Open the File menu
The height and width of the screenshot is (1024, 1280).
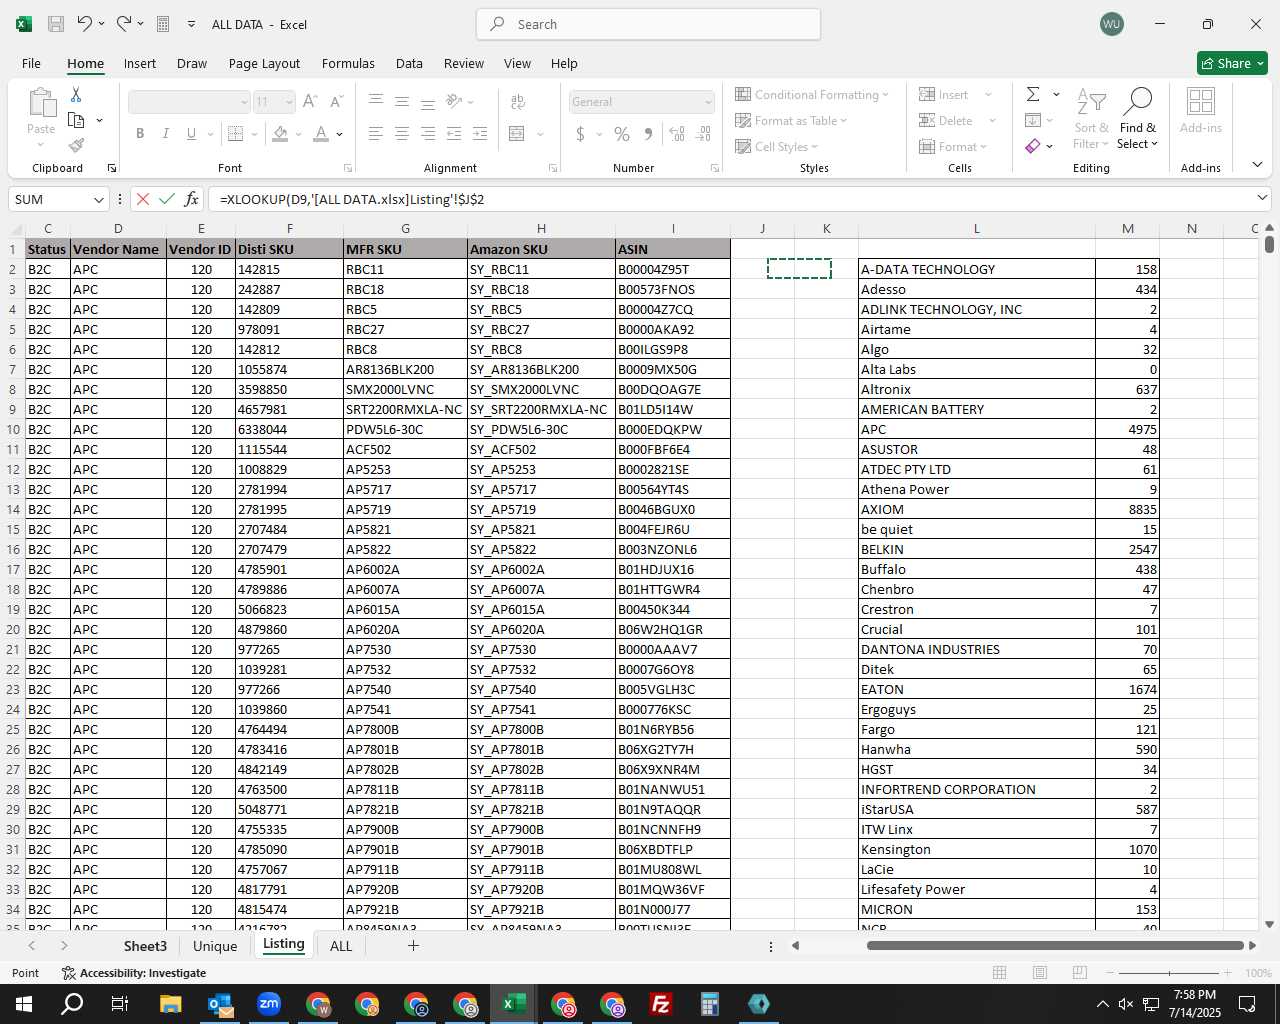(31, 63)
